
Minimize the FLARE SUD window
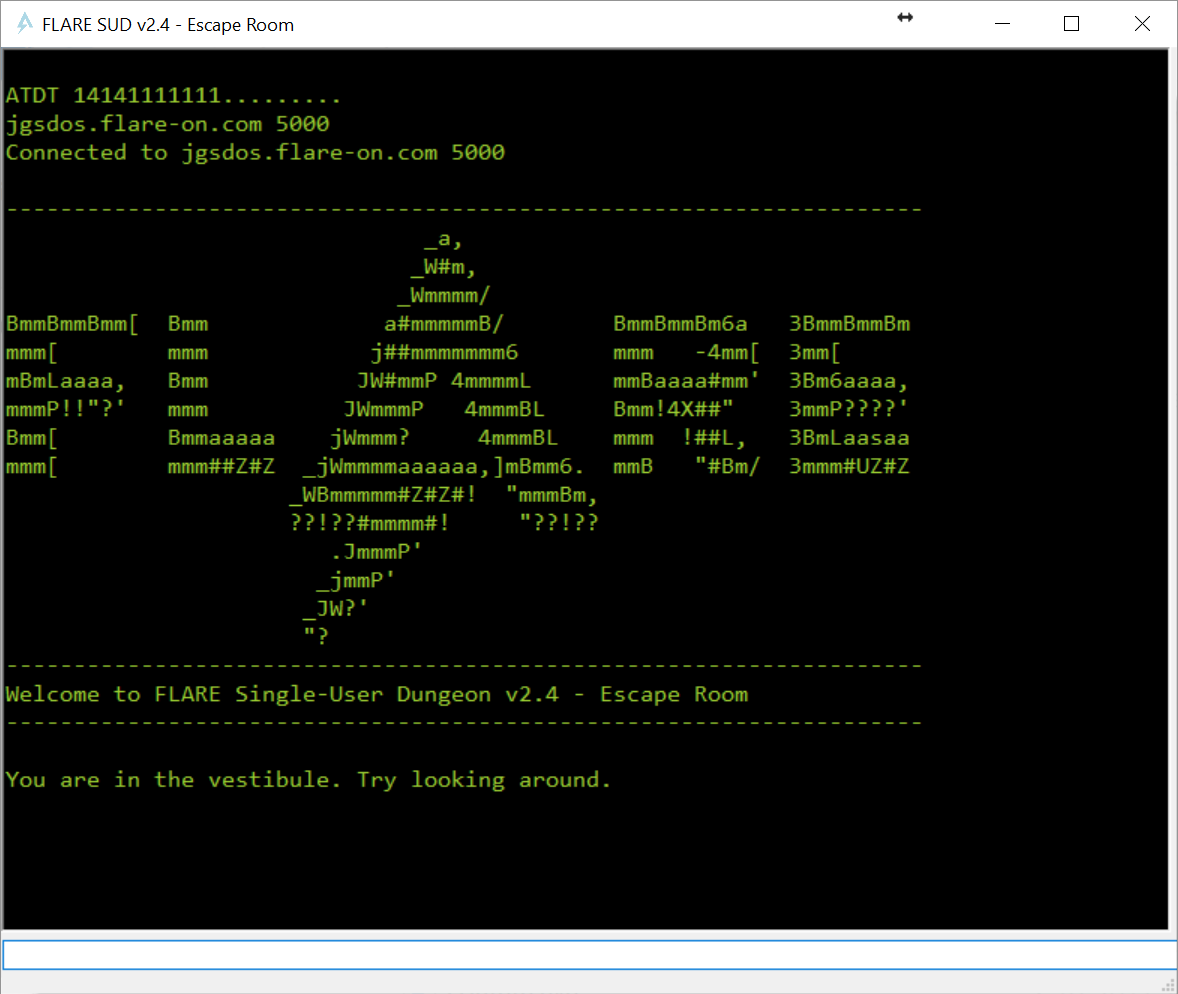1002,22
